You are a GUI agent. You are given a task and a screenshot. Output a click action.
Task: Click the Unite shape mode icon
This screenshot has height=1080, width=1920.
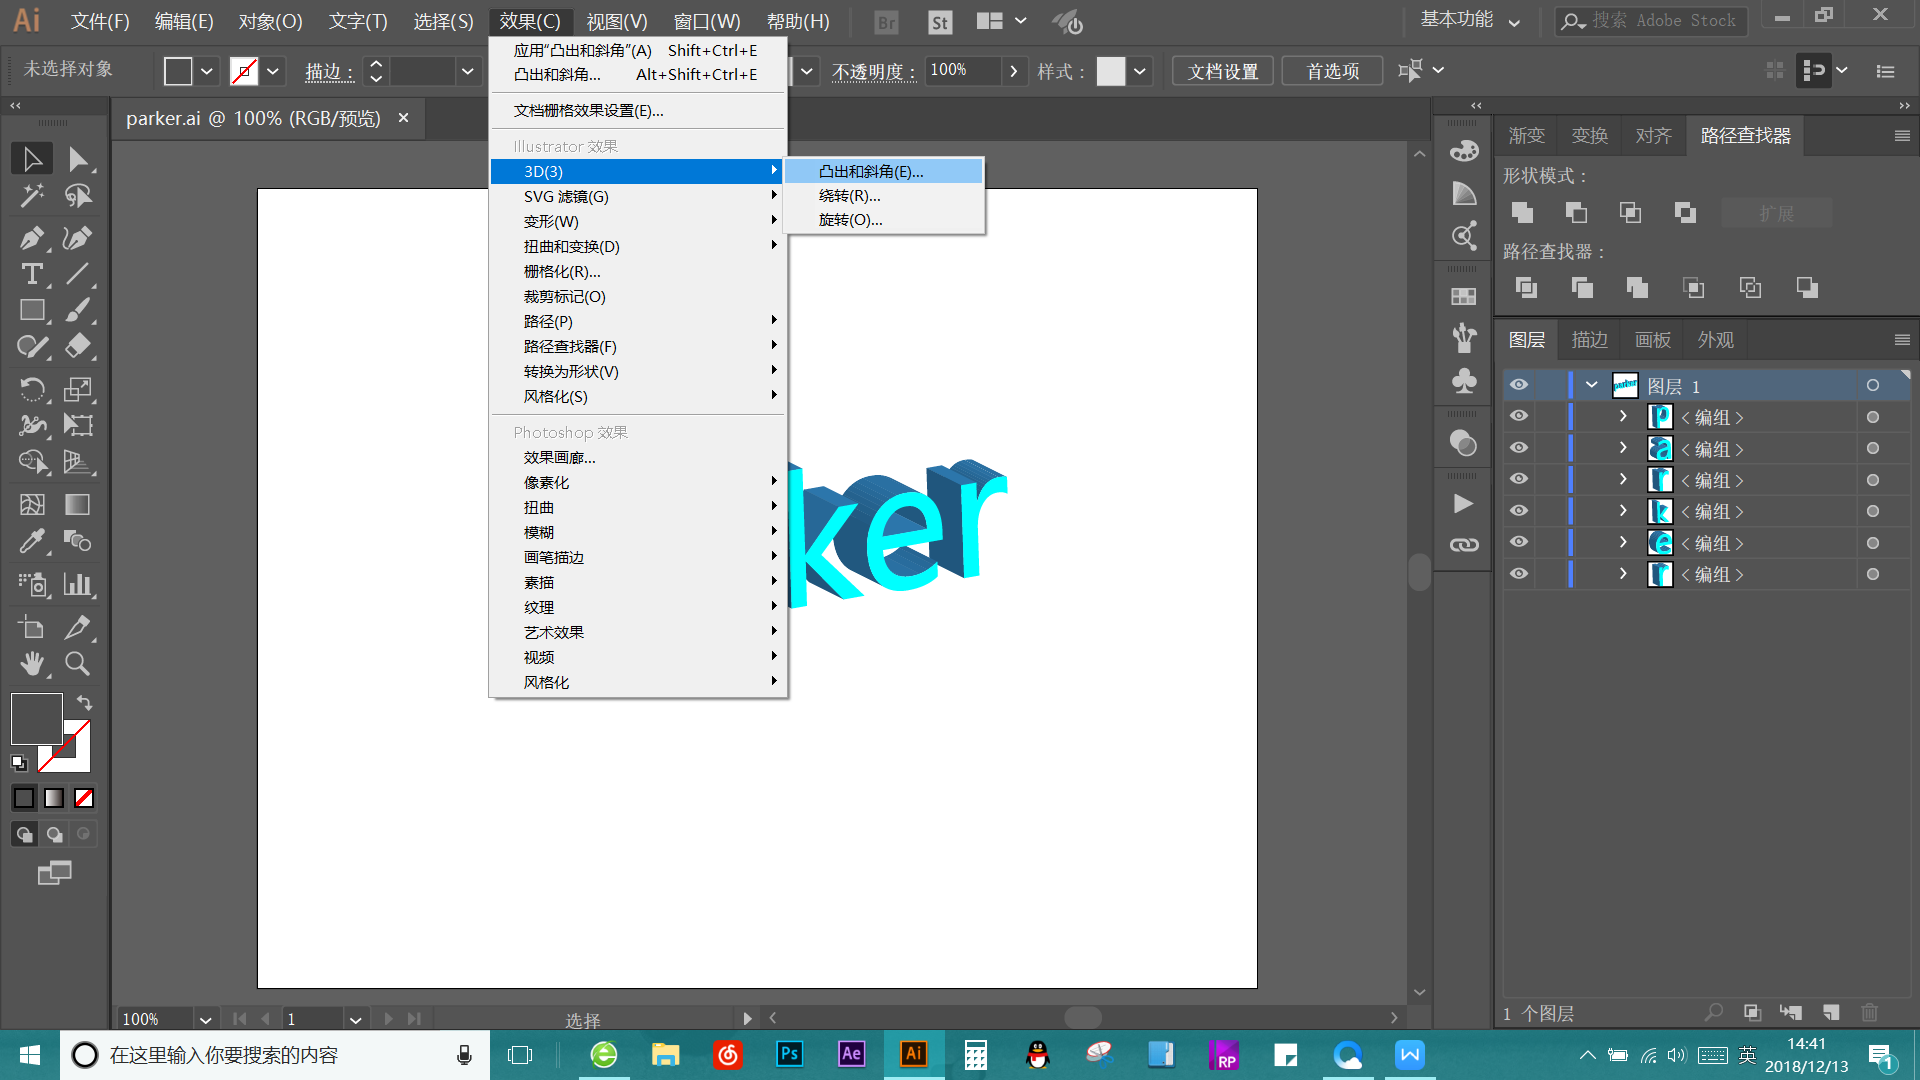[1522, 212]
